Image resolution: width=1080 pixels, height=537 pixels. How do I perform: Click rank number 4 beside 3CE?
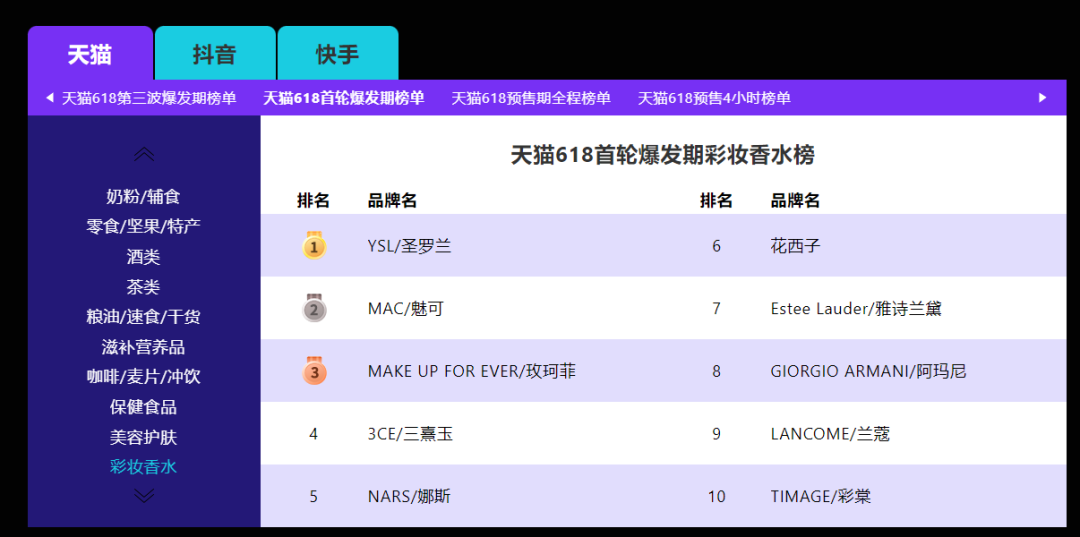(313, 434)
